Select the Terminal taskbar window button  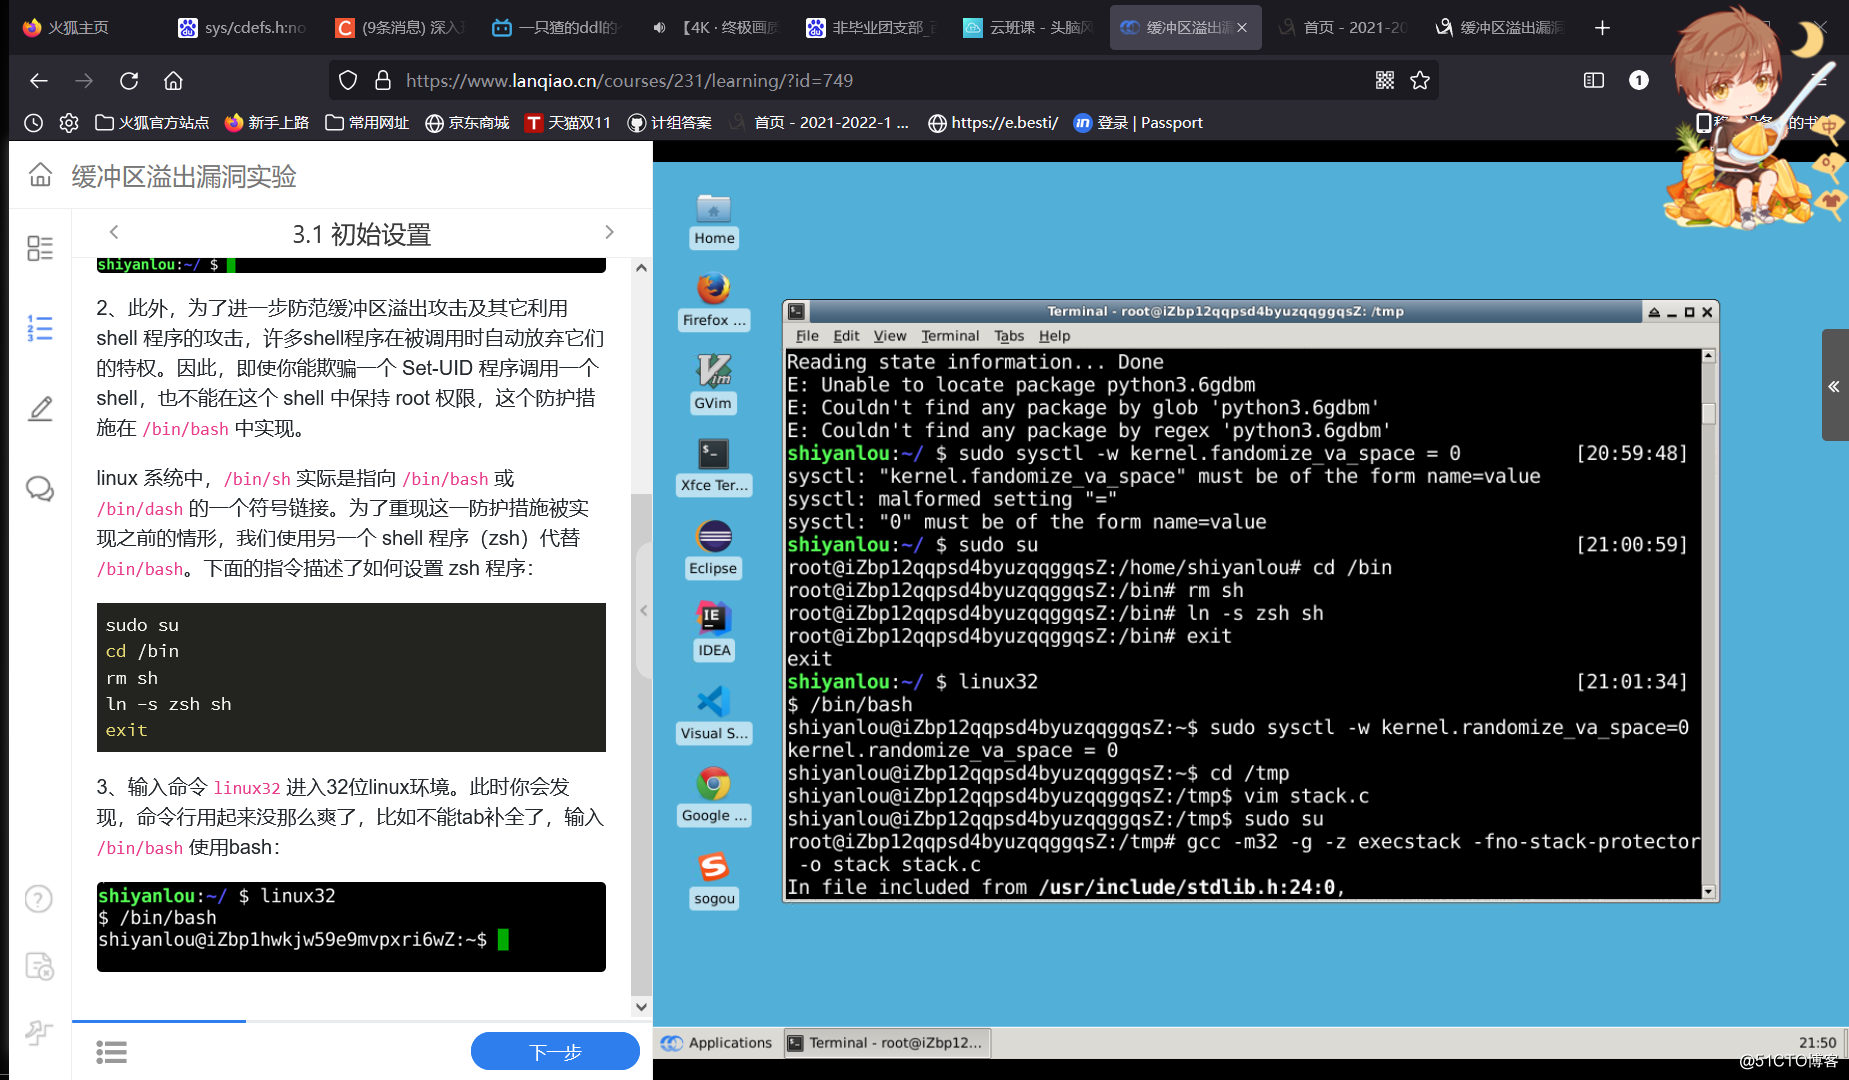pyautogui.click(x=886, y=1043)
